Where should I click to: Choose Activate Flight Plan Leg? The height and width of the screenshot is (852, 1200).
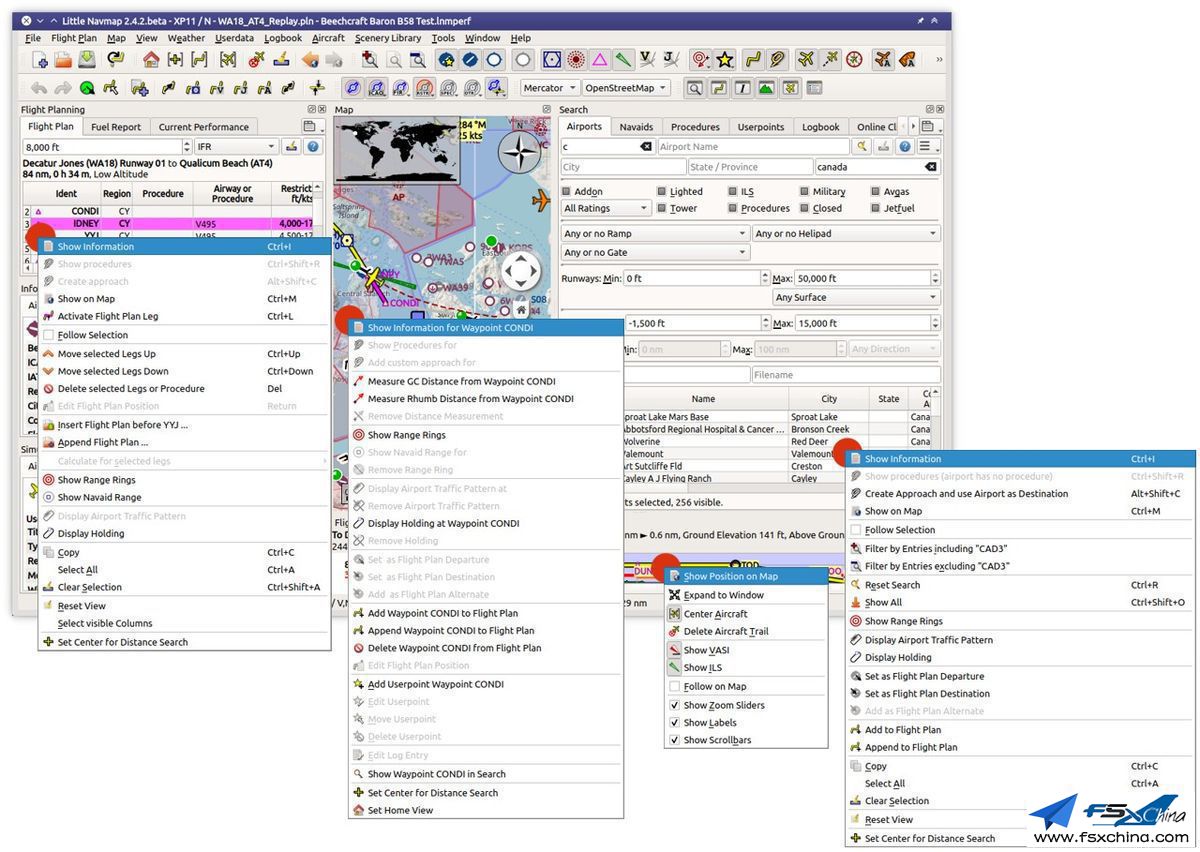185,316
